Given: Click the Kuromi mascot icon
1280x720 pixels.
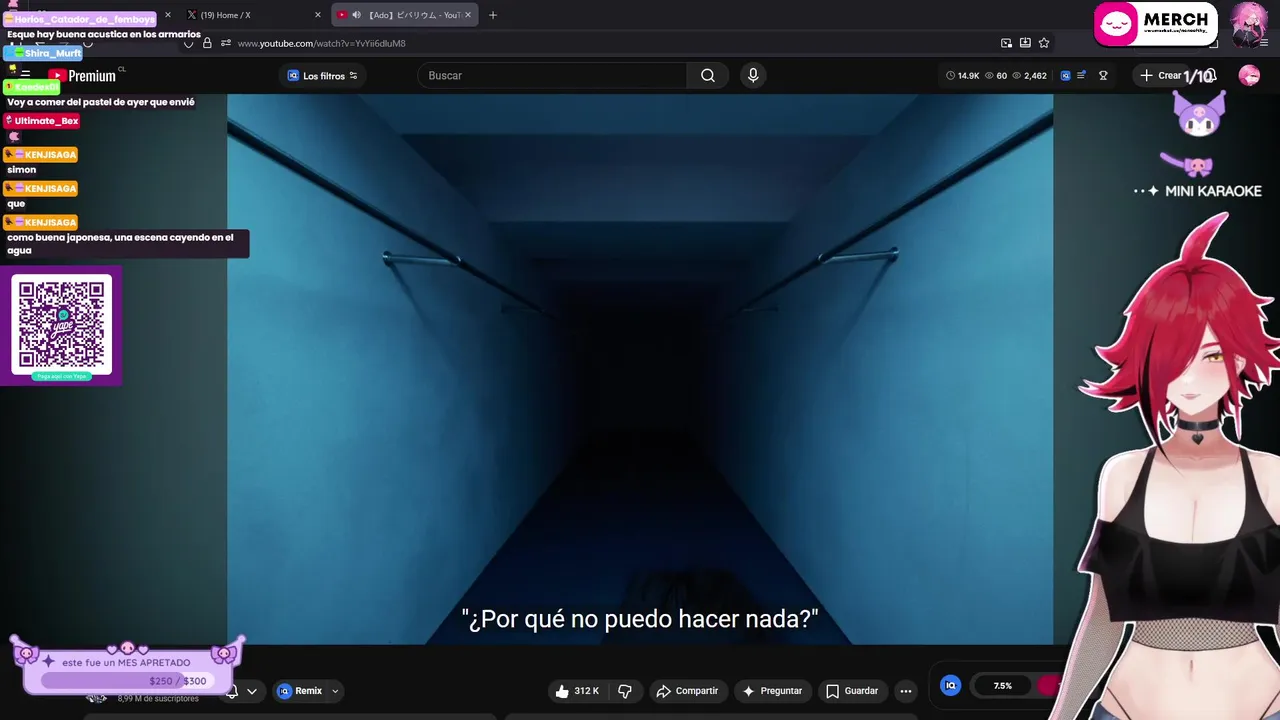Looking at the screenshot, I should [x=1199, y=115].
